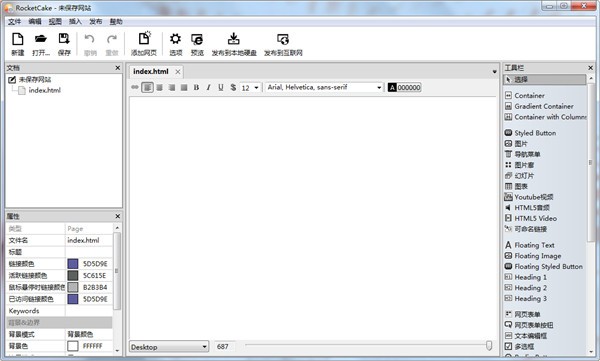Publish to local disk icon
The height and width of the screenshot is (361, 600).
click(x=234, y=44)
